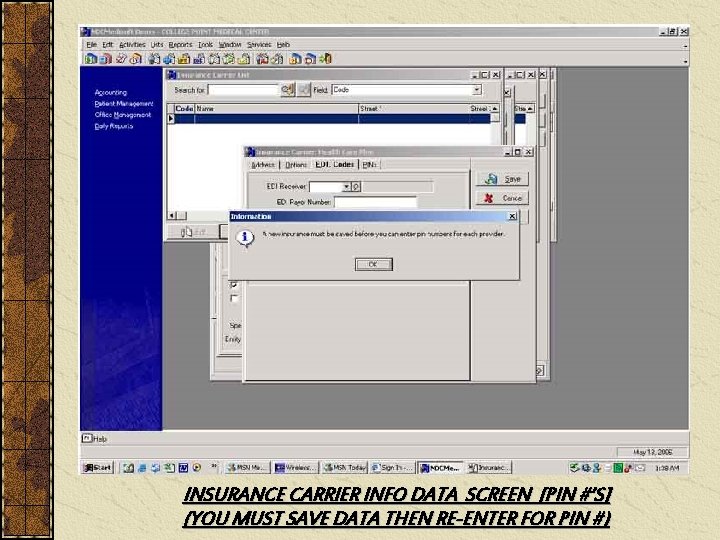Image resolution: width=720 pixels, height=540 pixels.
Task: Click into the EDI Payor Number field
Action: click(375, 202)
